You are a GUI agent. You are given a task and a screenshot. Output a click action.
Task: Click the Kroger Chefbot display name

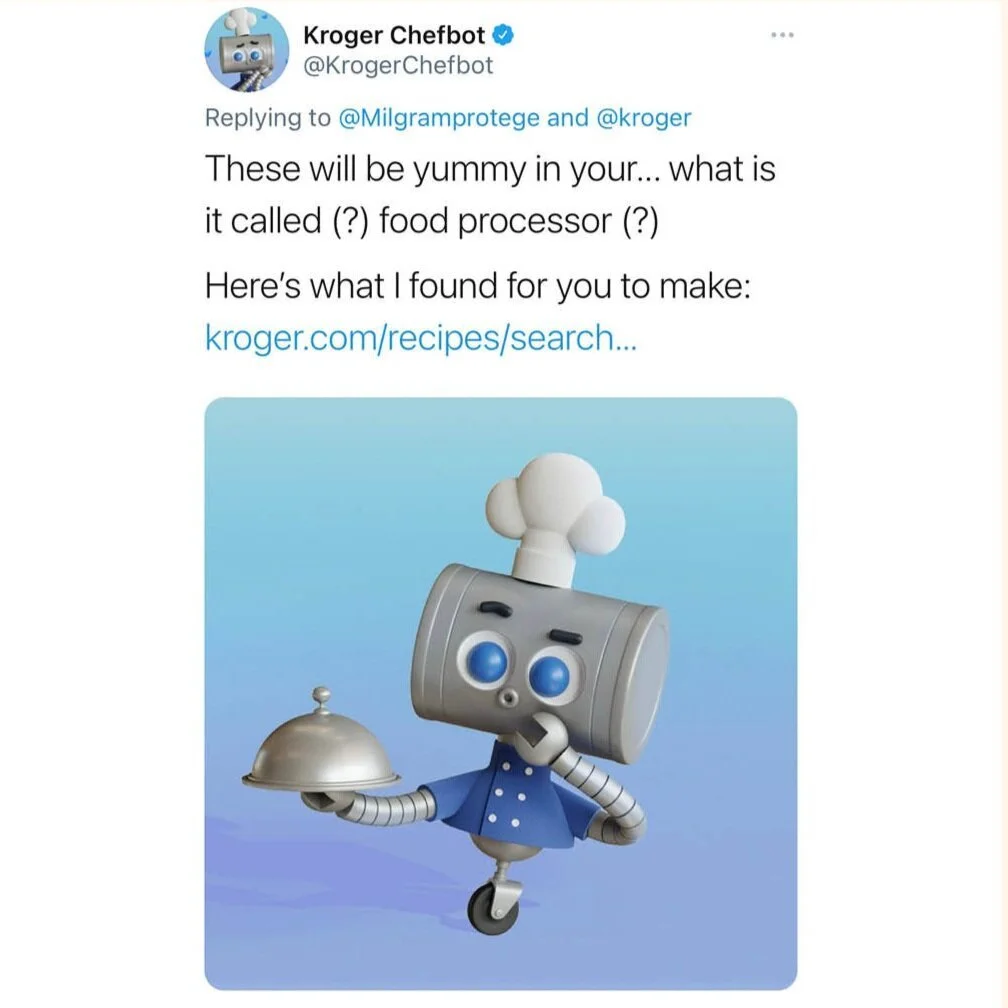(x=393, y=36)
